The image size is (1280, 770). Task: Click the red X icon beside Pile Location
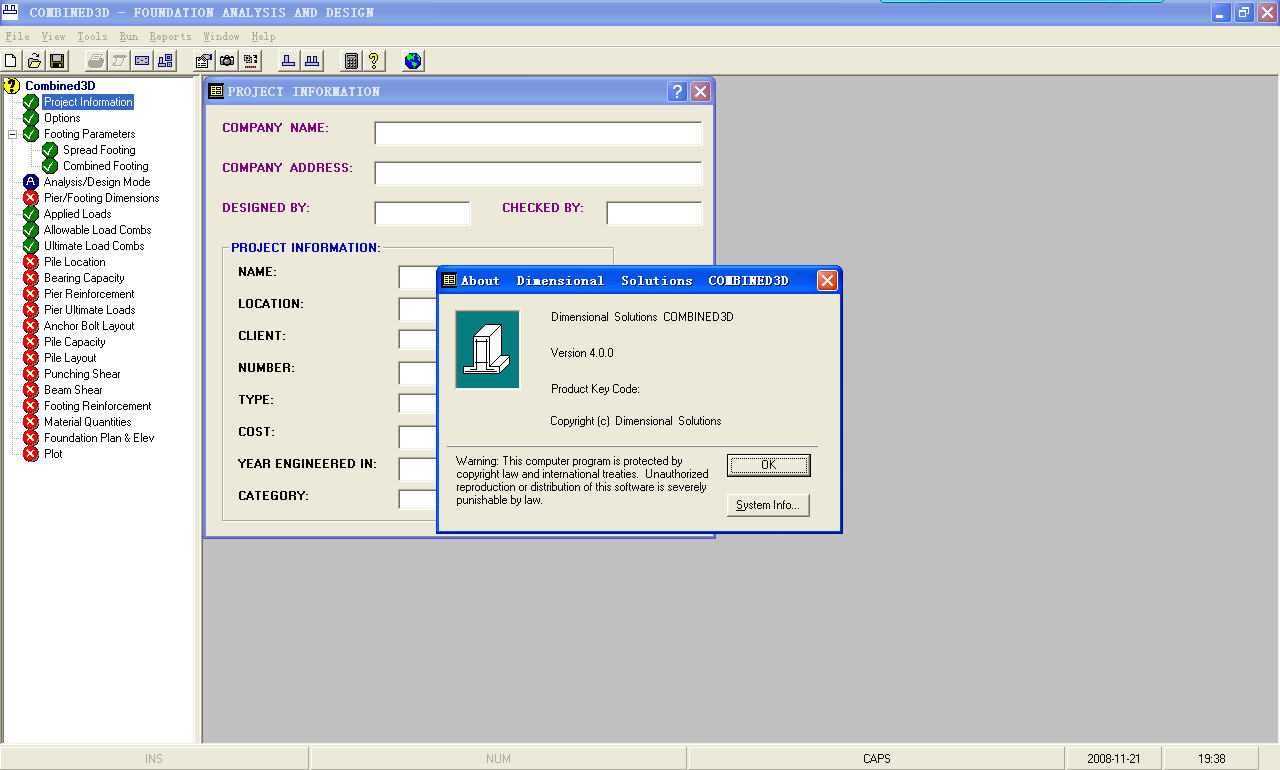tap(31, 262)
